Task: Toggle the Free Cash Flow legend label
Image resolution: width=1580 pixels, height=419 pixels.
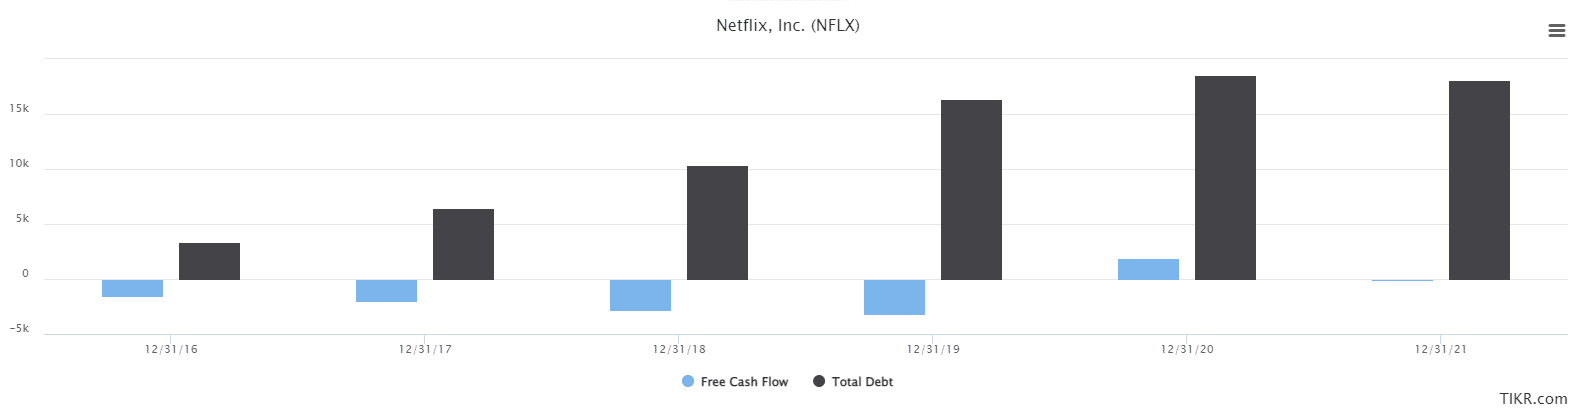Action: click(x=744, y=382)
